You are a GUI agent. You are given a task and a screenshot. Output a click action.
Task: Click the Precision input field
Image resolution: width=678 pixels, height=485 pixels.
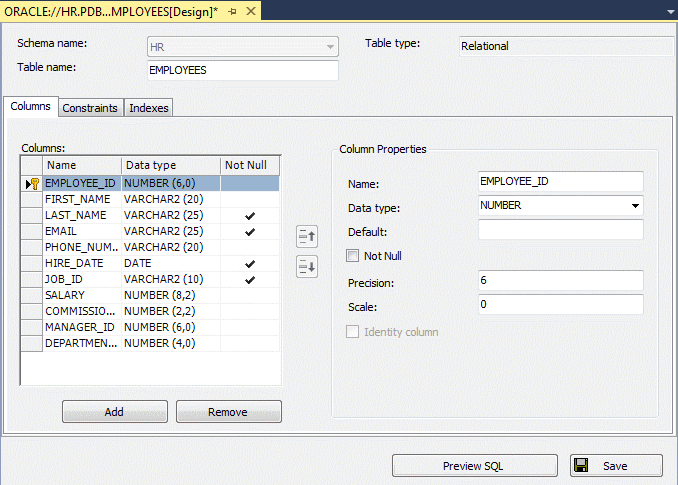point(560,281)
